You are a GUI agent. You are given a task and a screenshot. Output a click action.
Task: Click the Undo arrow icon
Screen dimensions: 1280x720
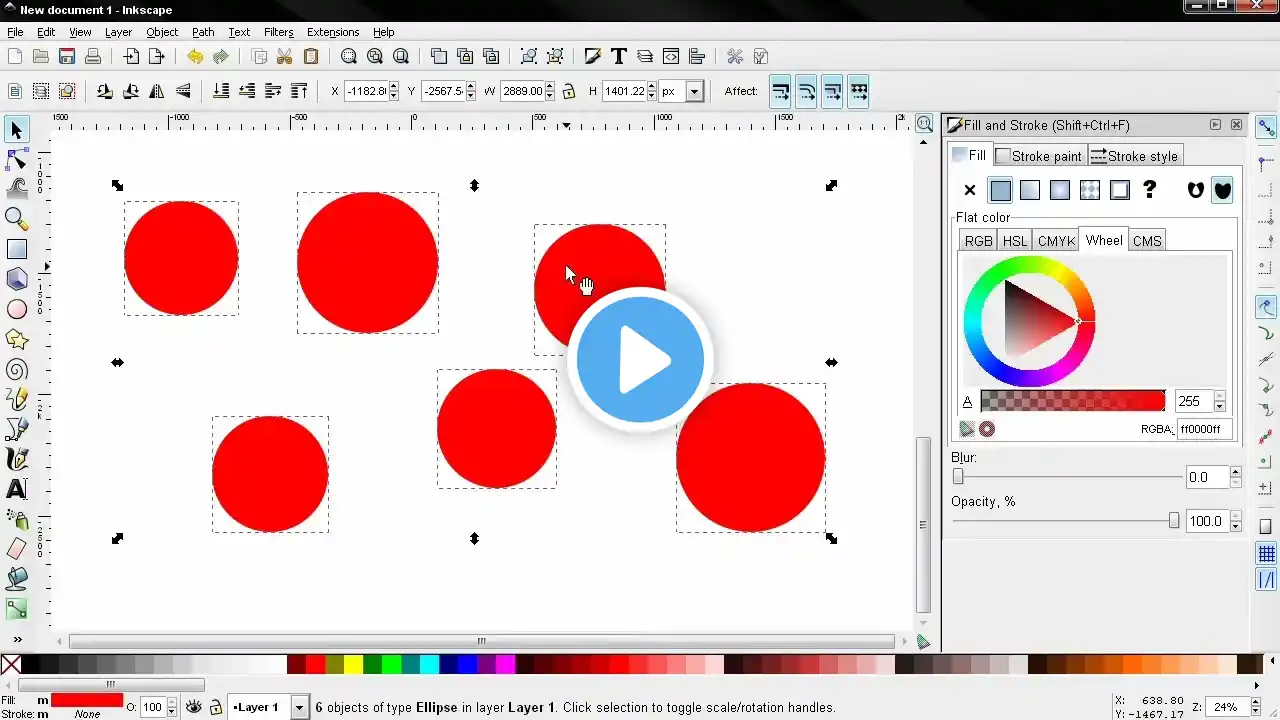click(x=195, y=57)
